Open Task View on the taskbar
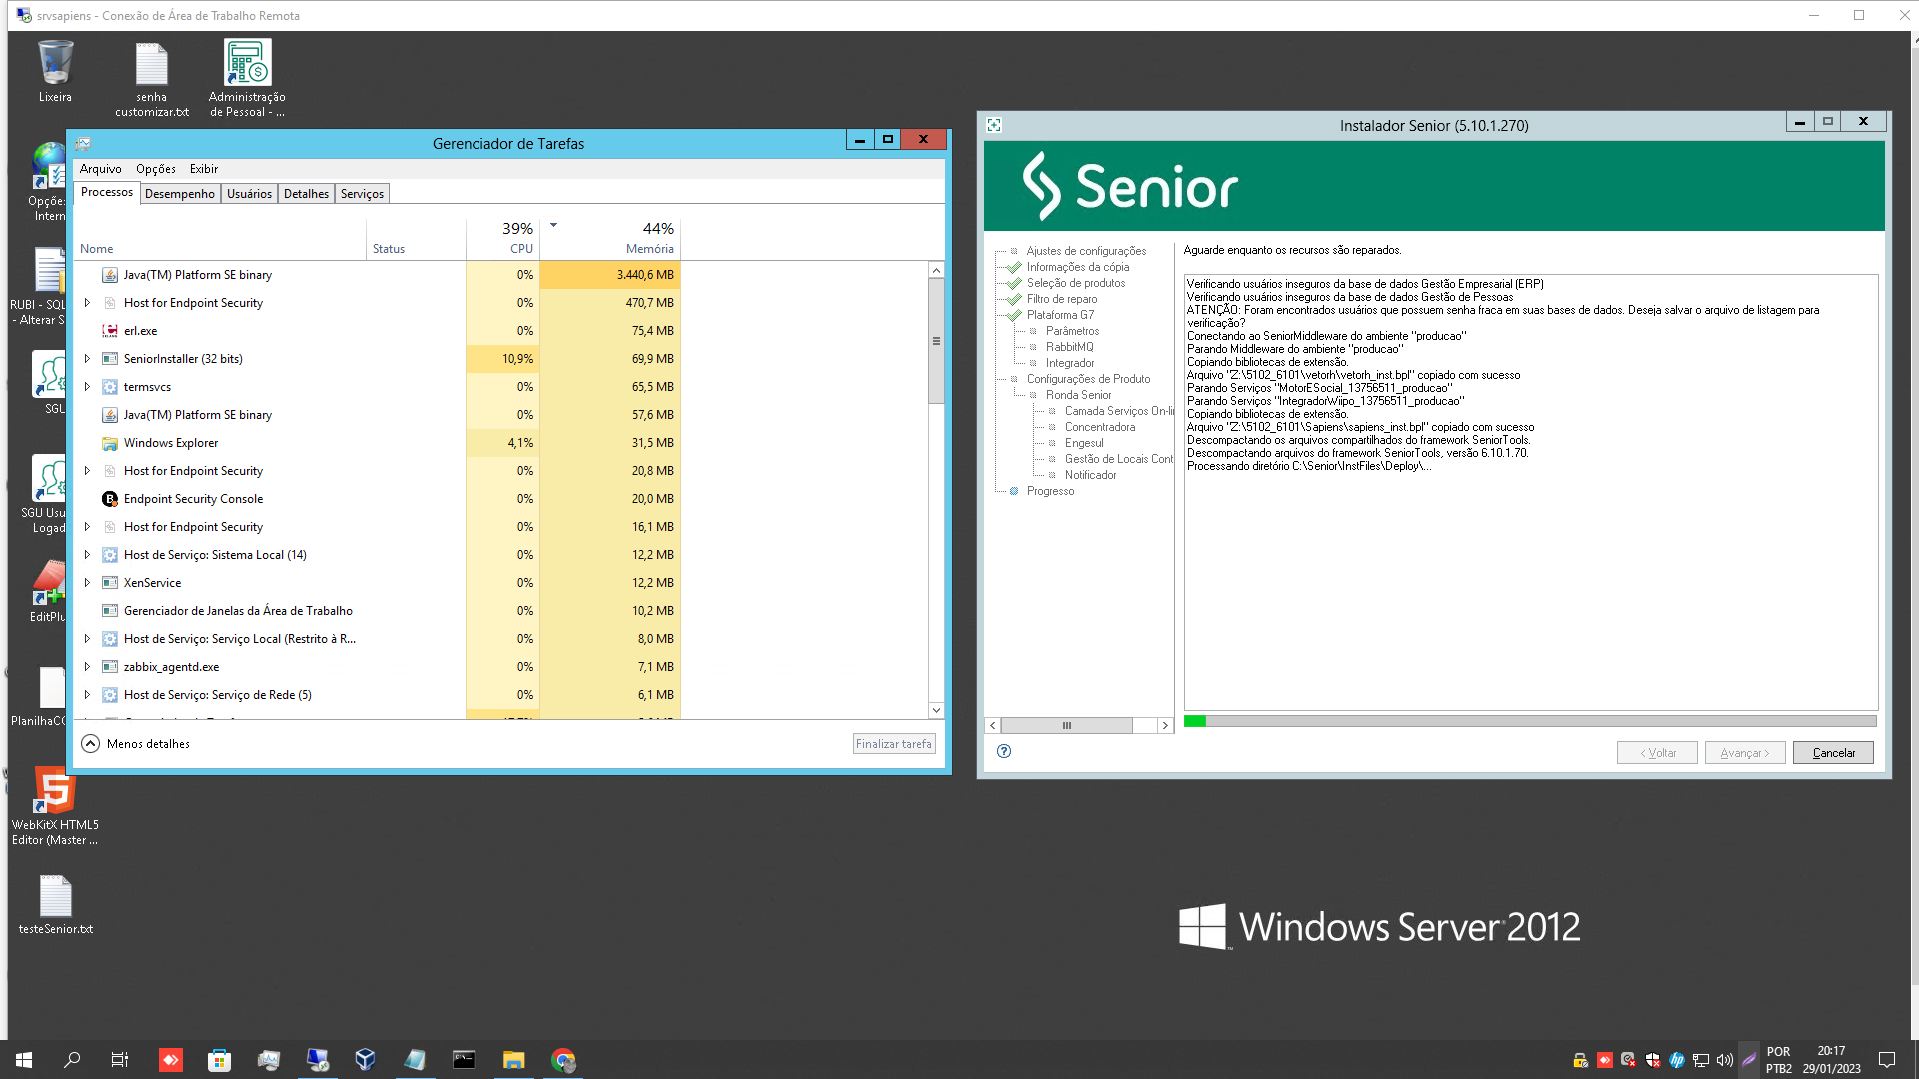This screenshot has height=1079, width=1919. click(120, 1059)
